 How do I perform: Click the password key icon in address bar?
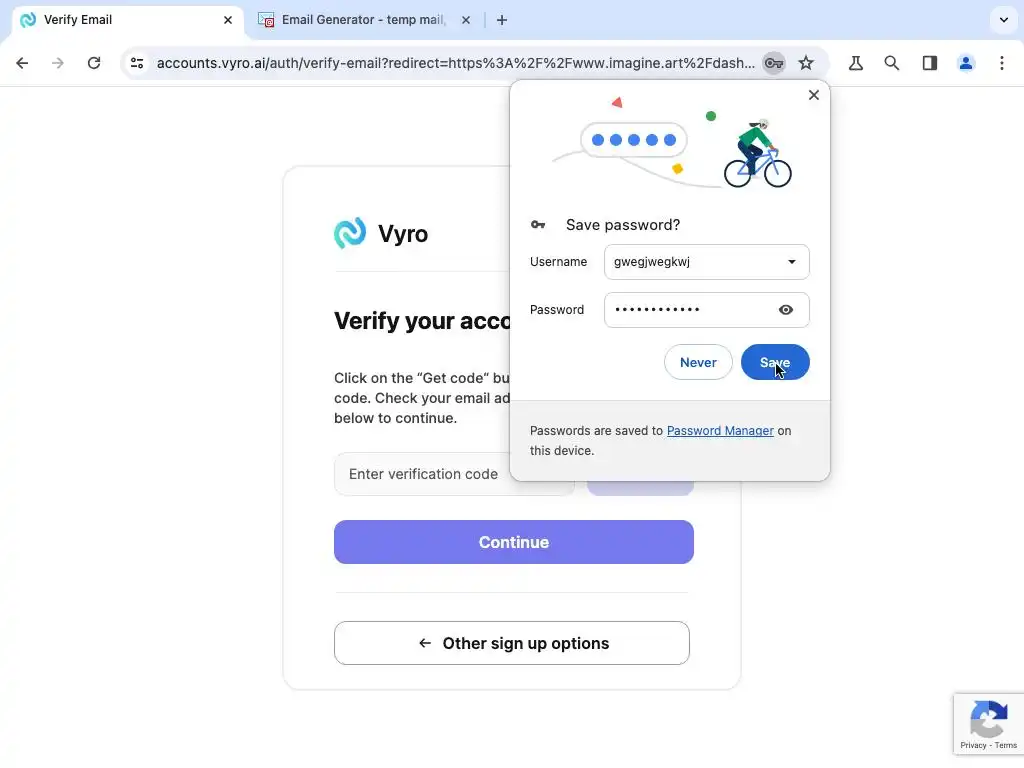[x=774, y=63]
